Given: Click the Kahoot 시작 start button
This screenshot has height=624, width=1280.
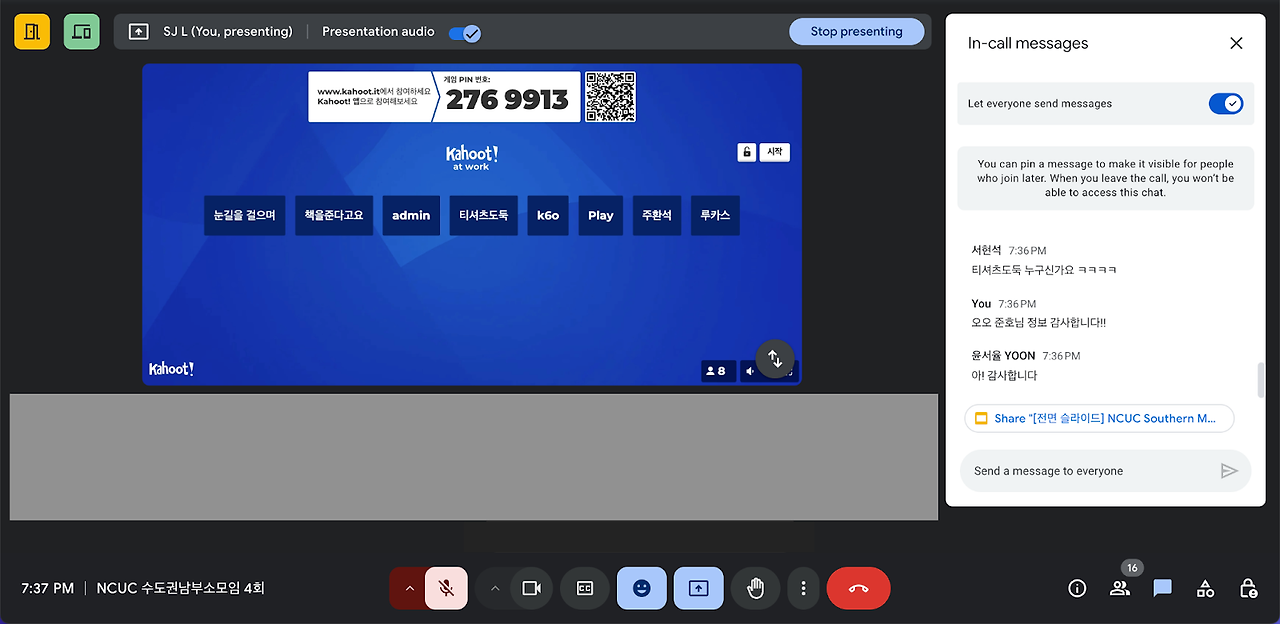Looking at the screenshot, I should click(x=774, y=152).
